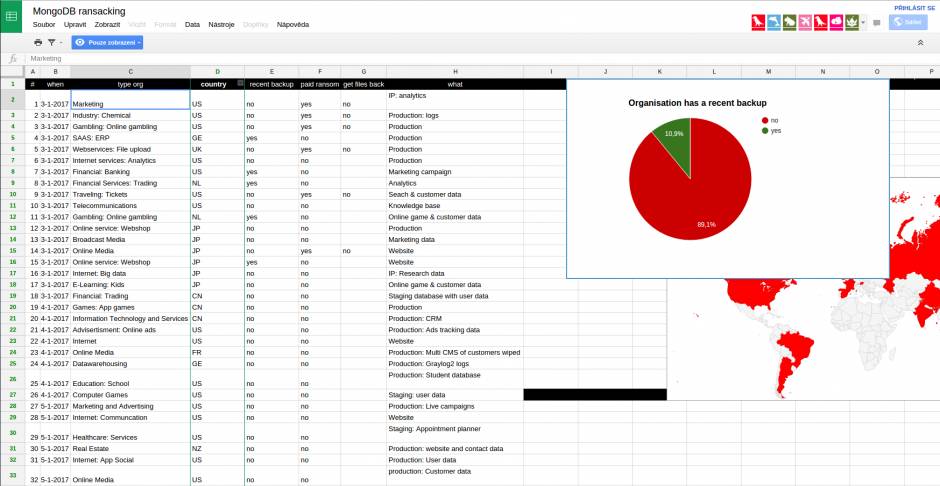Click the country cell 'UK'
This screenshot has height=486, width=940.
[x=218, y=149]
